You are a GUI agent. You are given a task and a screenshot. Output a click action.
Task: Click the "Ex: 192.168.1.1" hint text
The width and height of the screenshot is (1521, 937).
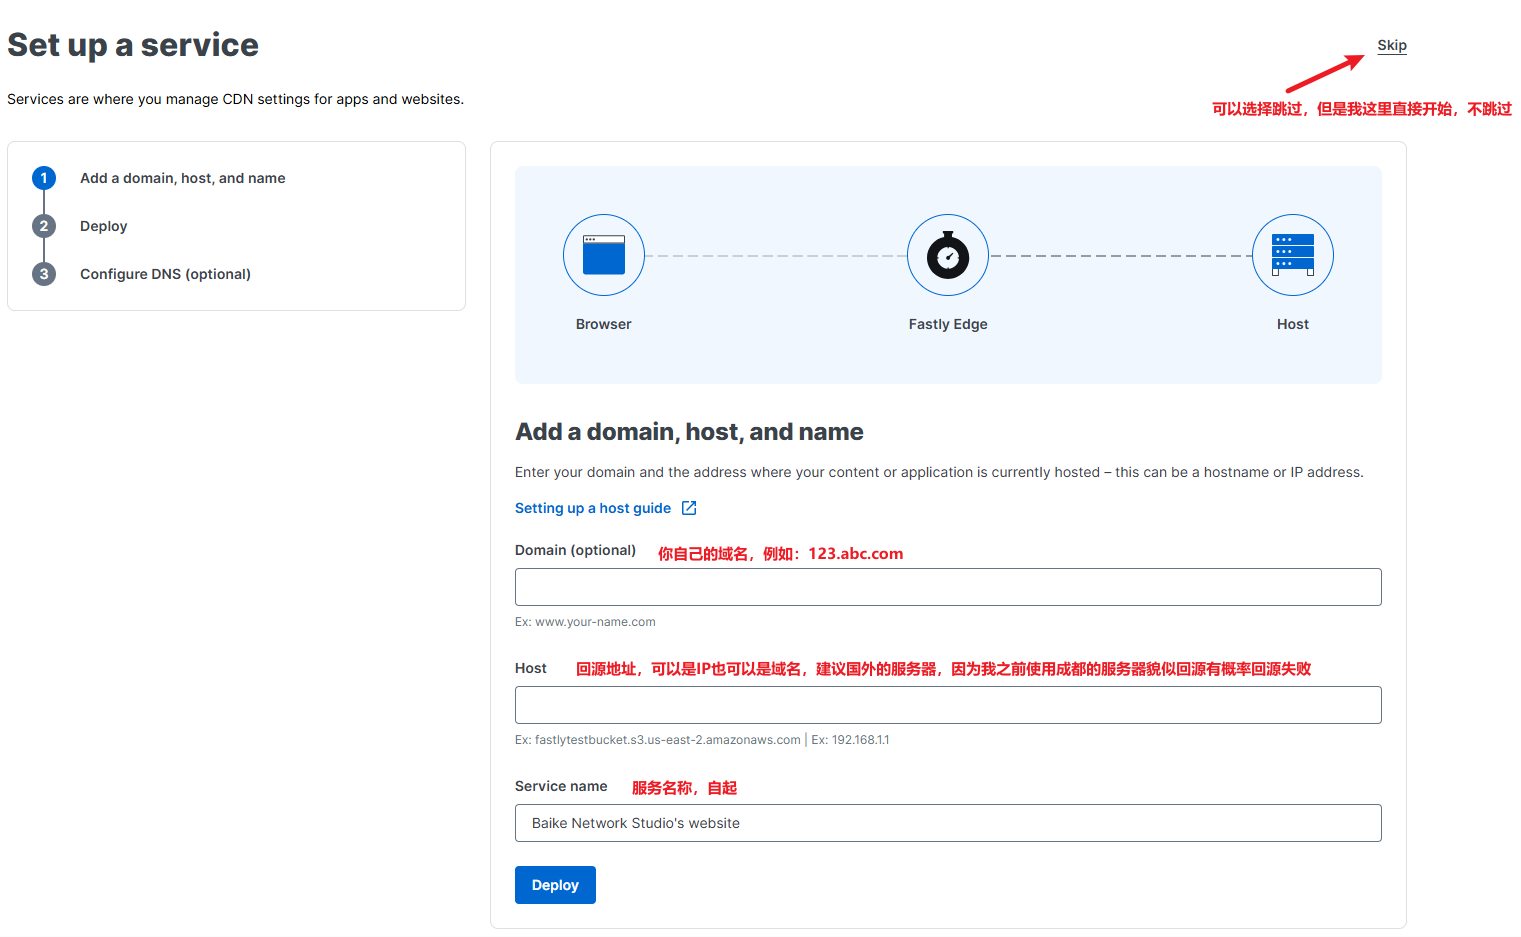850,740
